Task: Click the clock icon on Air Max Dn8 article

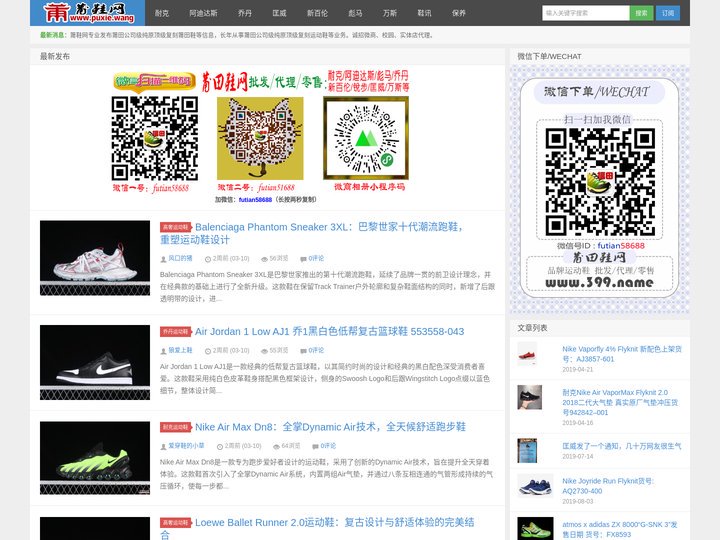Action: click(x=219, y=446)
